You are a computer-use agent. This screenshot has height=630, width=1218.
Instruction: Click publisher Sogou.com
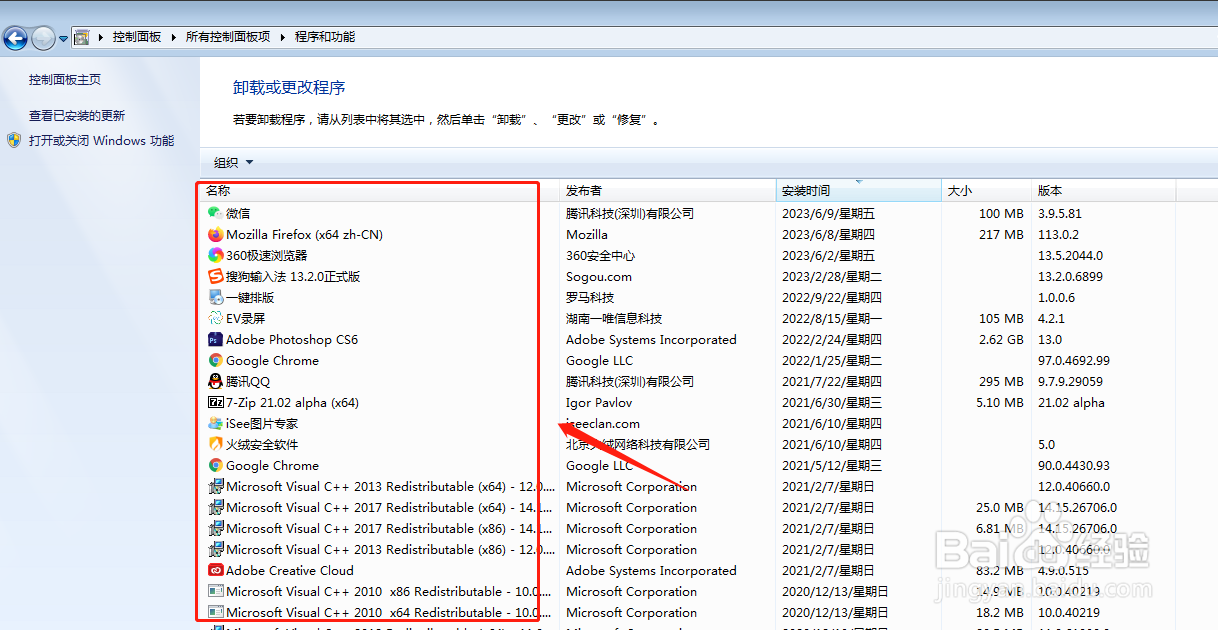tap(599, 276)
